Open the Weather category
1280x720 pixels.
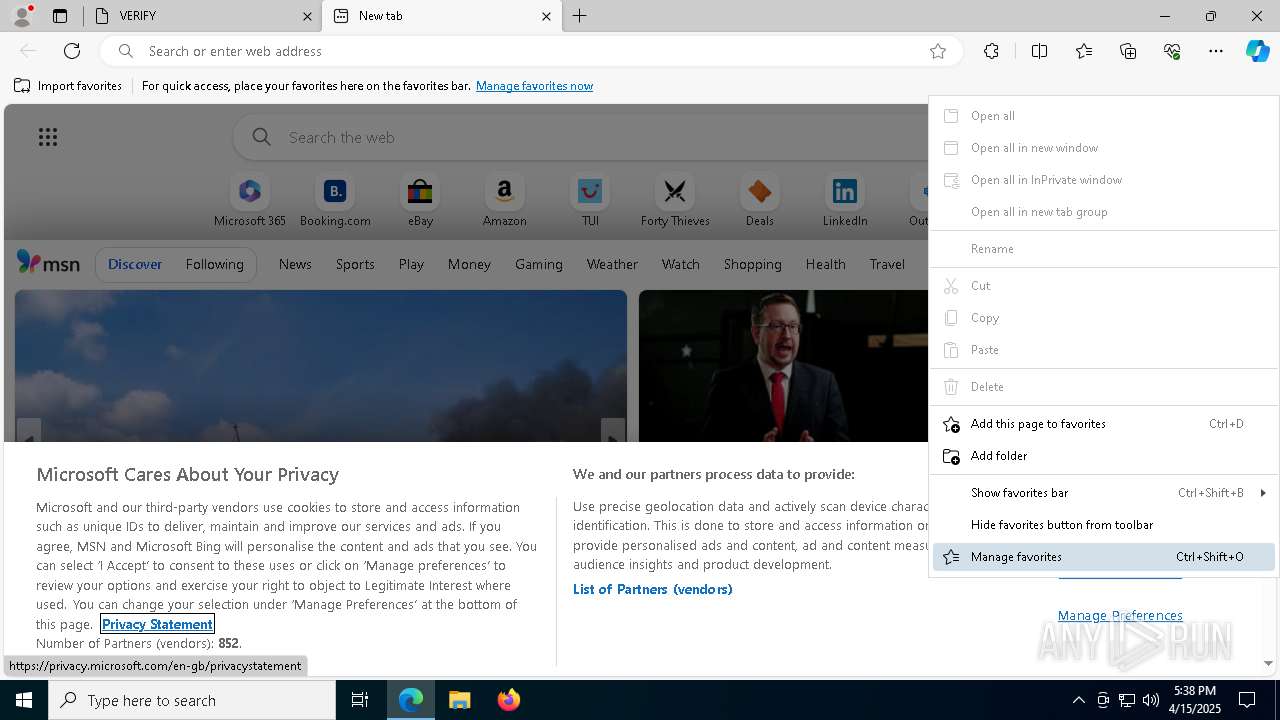pos(612,264)
